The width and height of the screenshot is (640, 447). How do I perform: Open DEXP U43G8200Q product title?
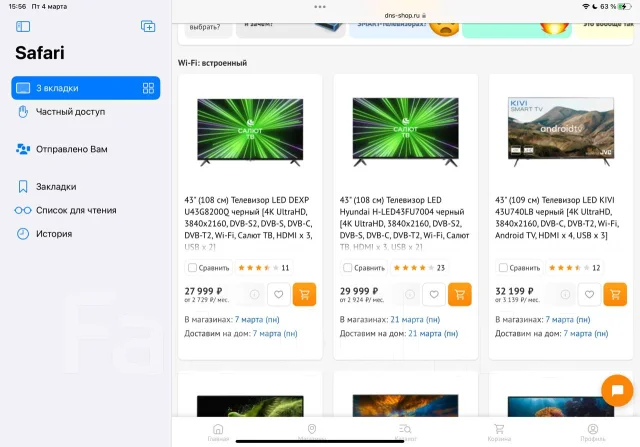(x=249, y=223)
